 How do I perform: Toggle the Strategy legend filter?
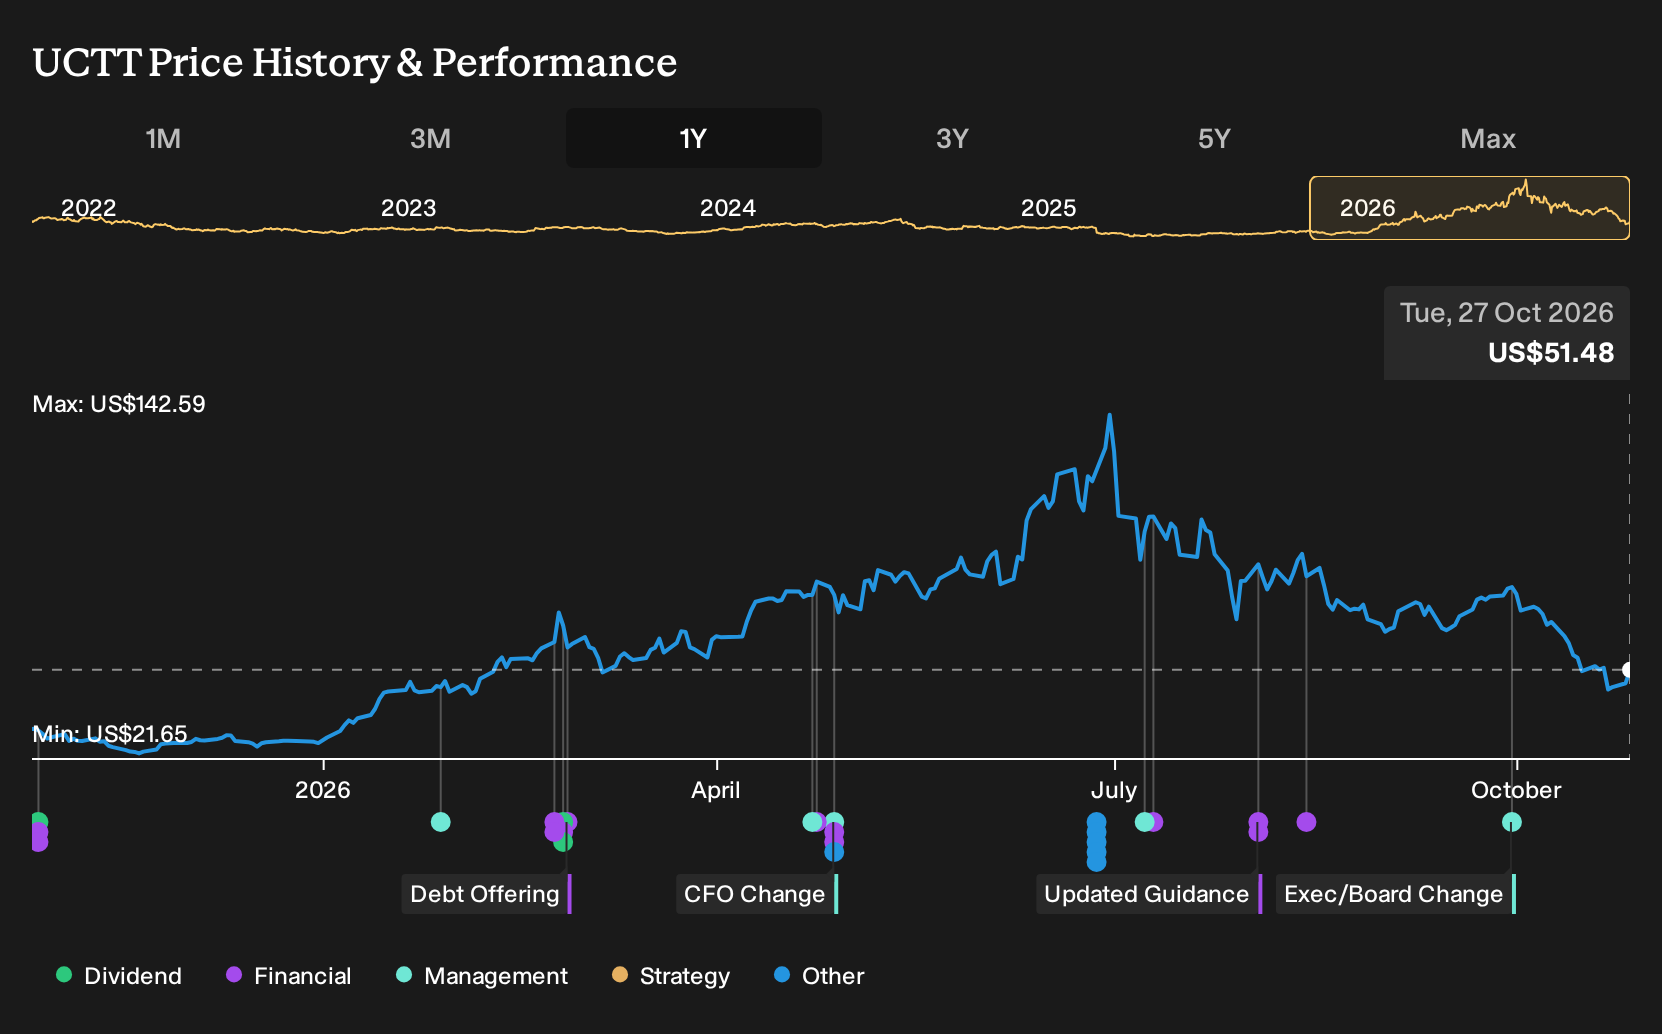670,976
